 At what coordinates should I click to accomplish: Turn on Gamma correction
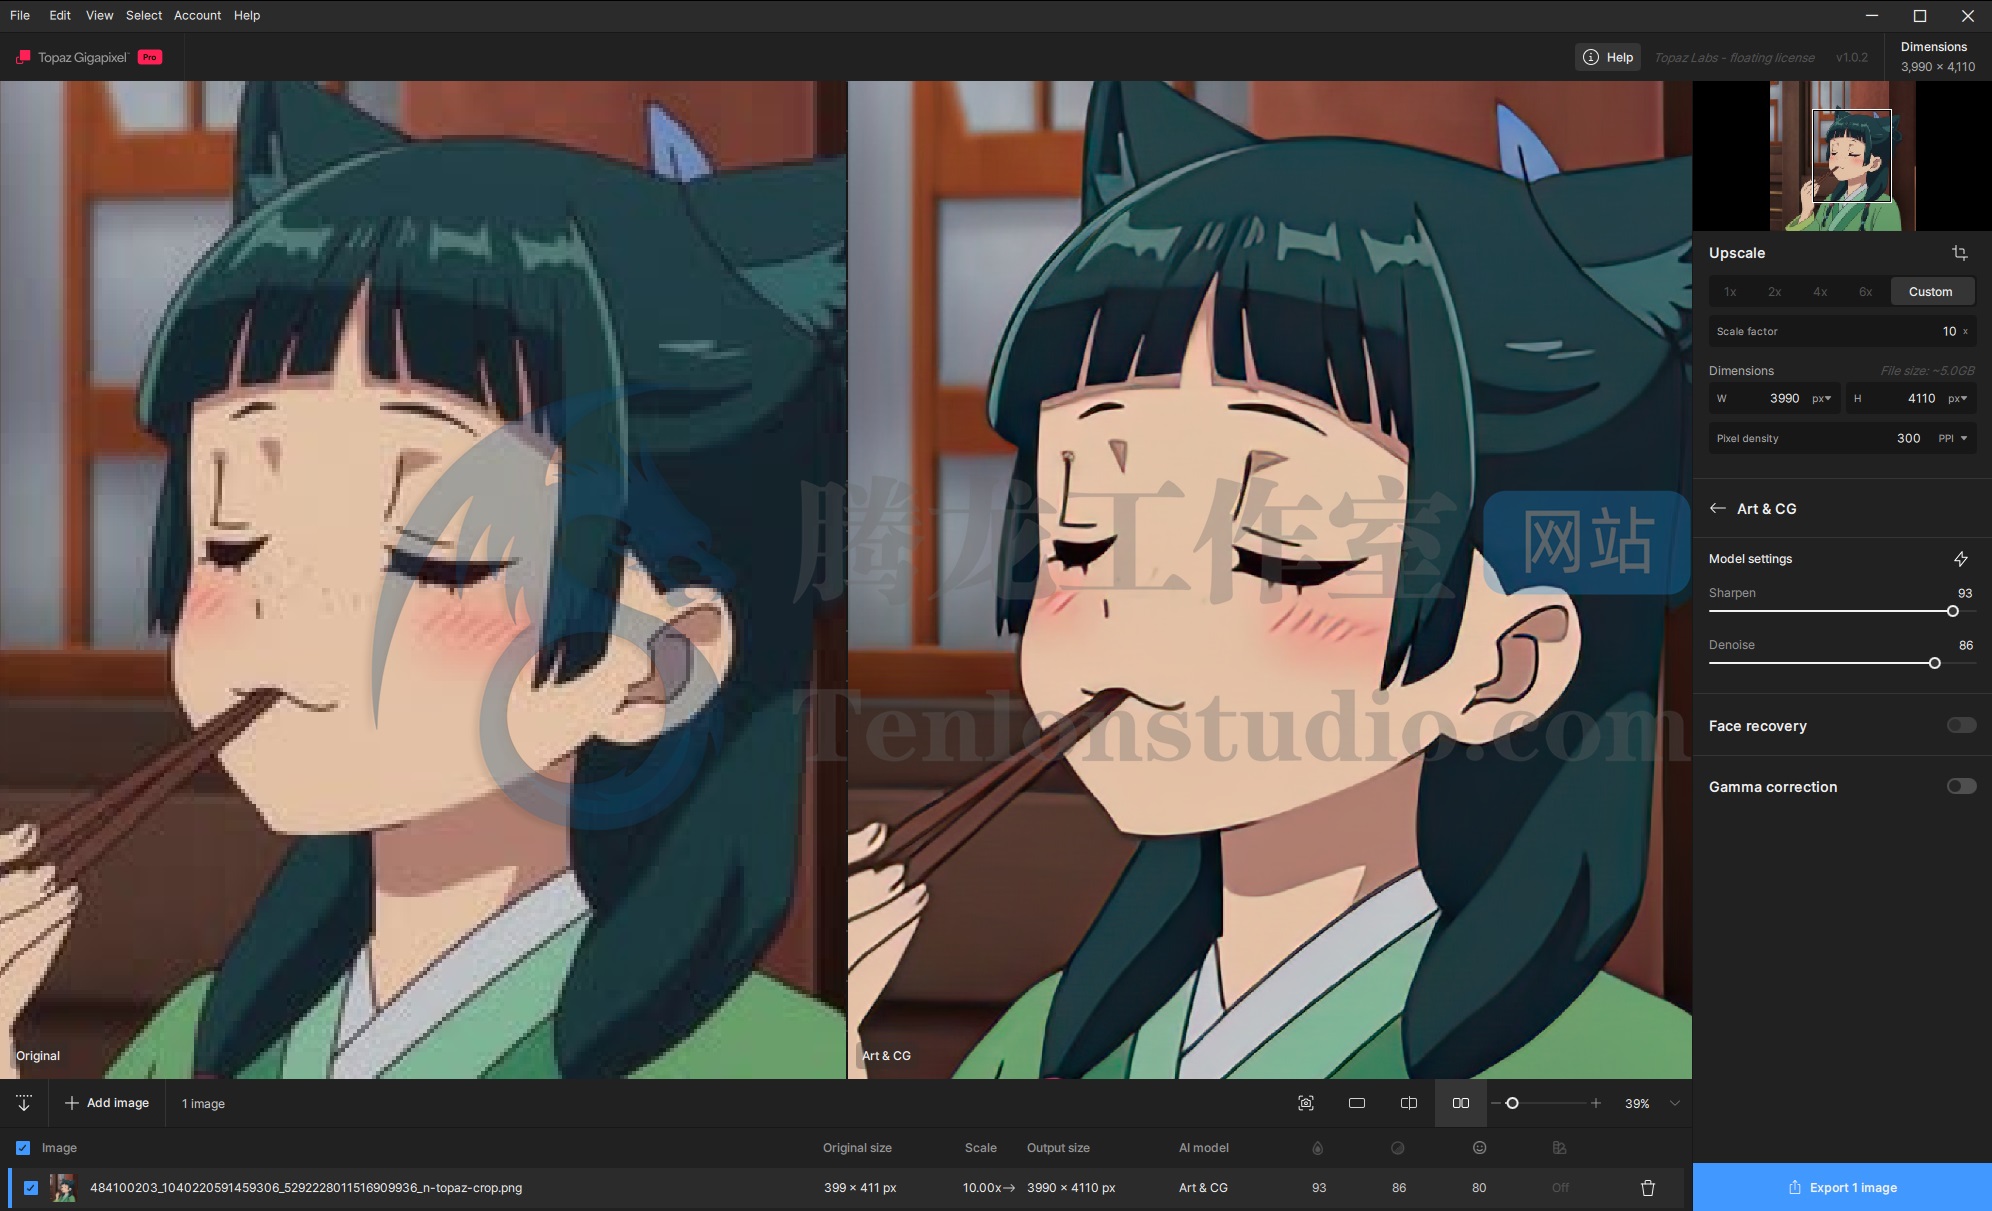click(x=1961, y=786)
